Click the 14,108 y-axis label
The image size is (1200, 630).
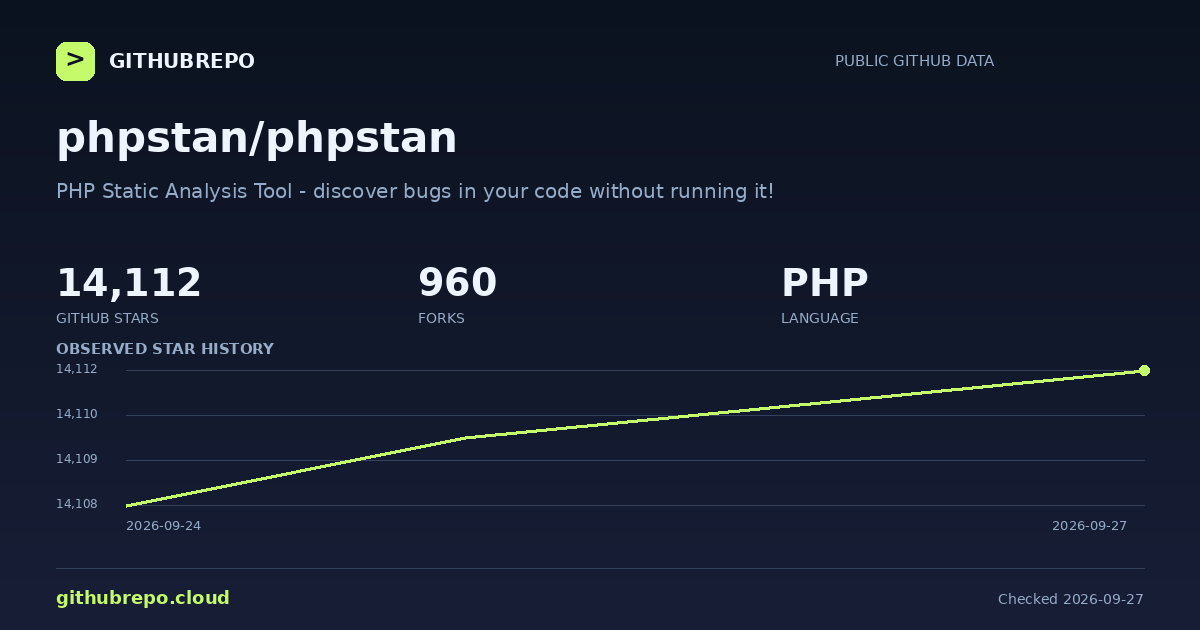pos(77,504)
